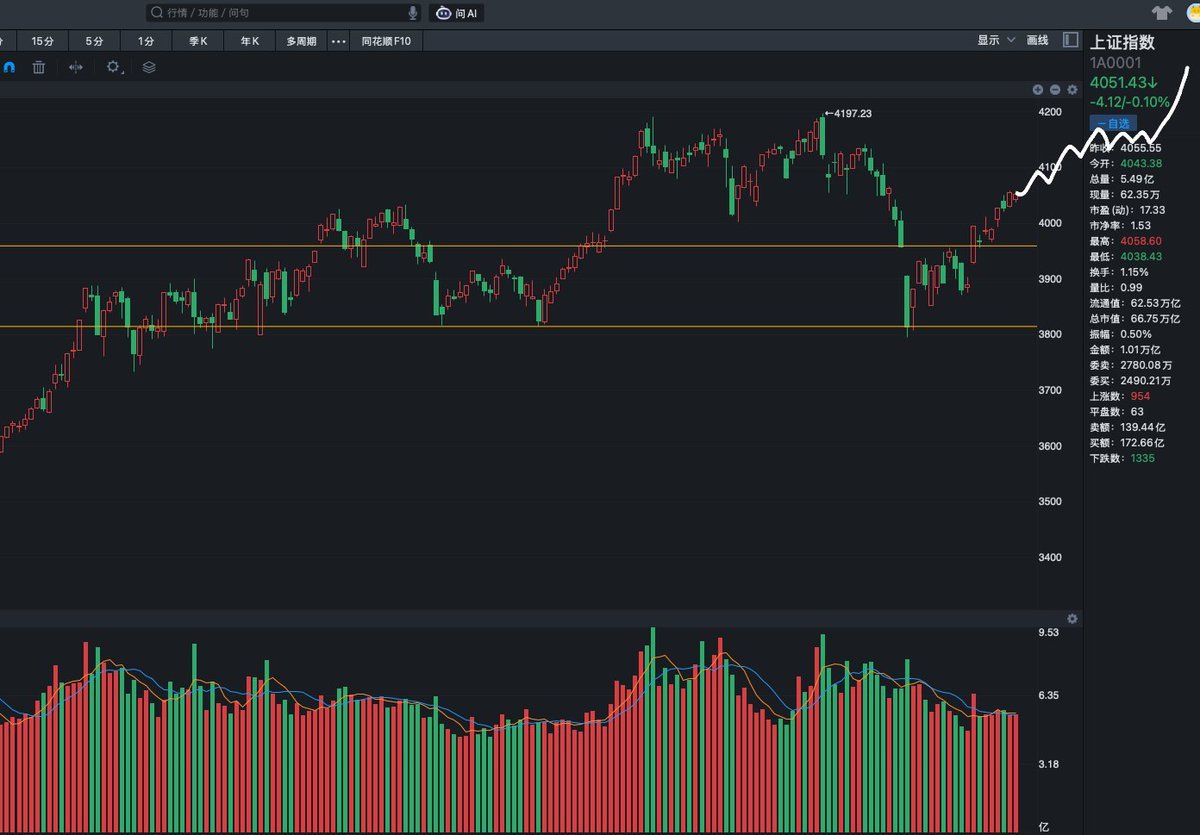
Task: Open the main chart settings gear
Action: click(x=1072, y=89)
